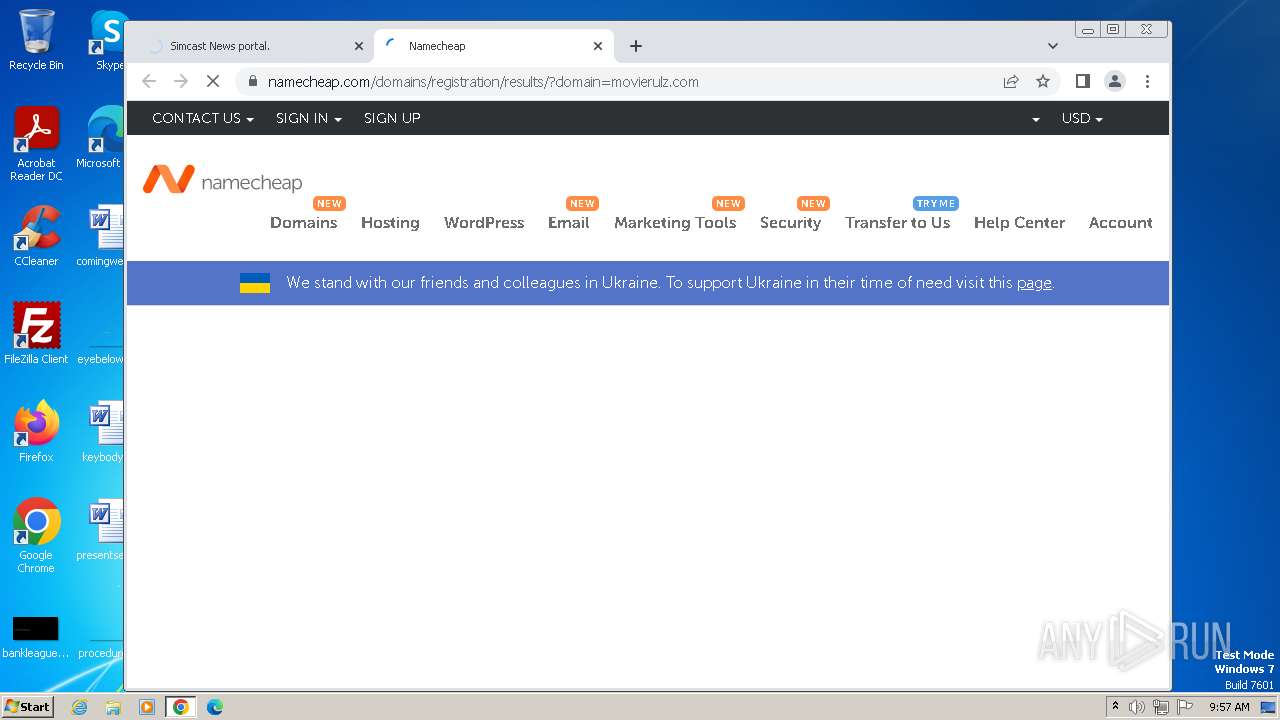Click the taskbar clock showing 9:57 AM
1280x720 pixels.
[1229, 707]
